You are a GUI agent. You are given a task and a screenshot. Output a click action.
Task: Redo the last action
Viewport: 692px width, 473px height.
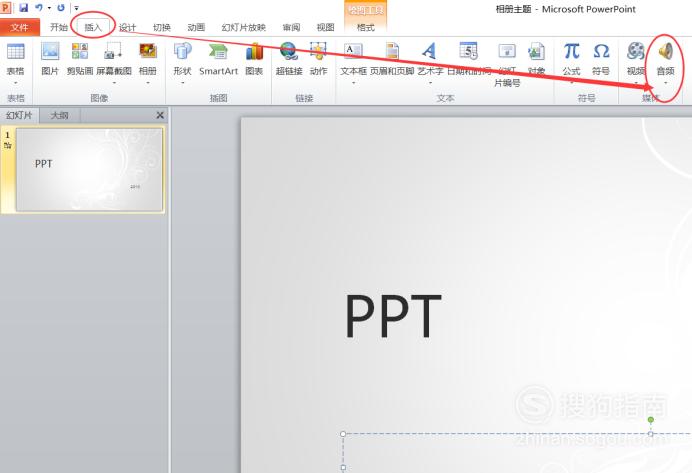pos(61,8)
